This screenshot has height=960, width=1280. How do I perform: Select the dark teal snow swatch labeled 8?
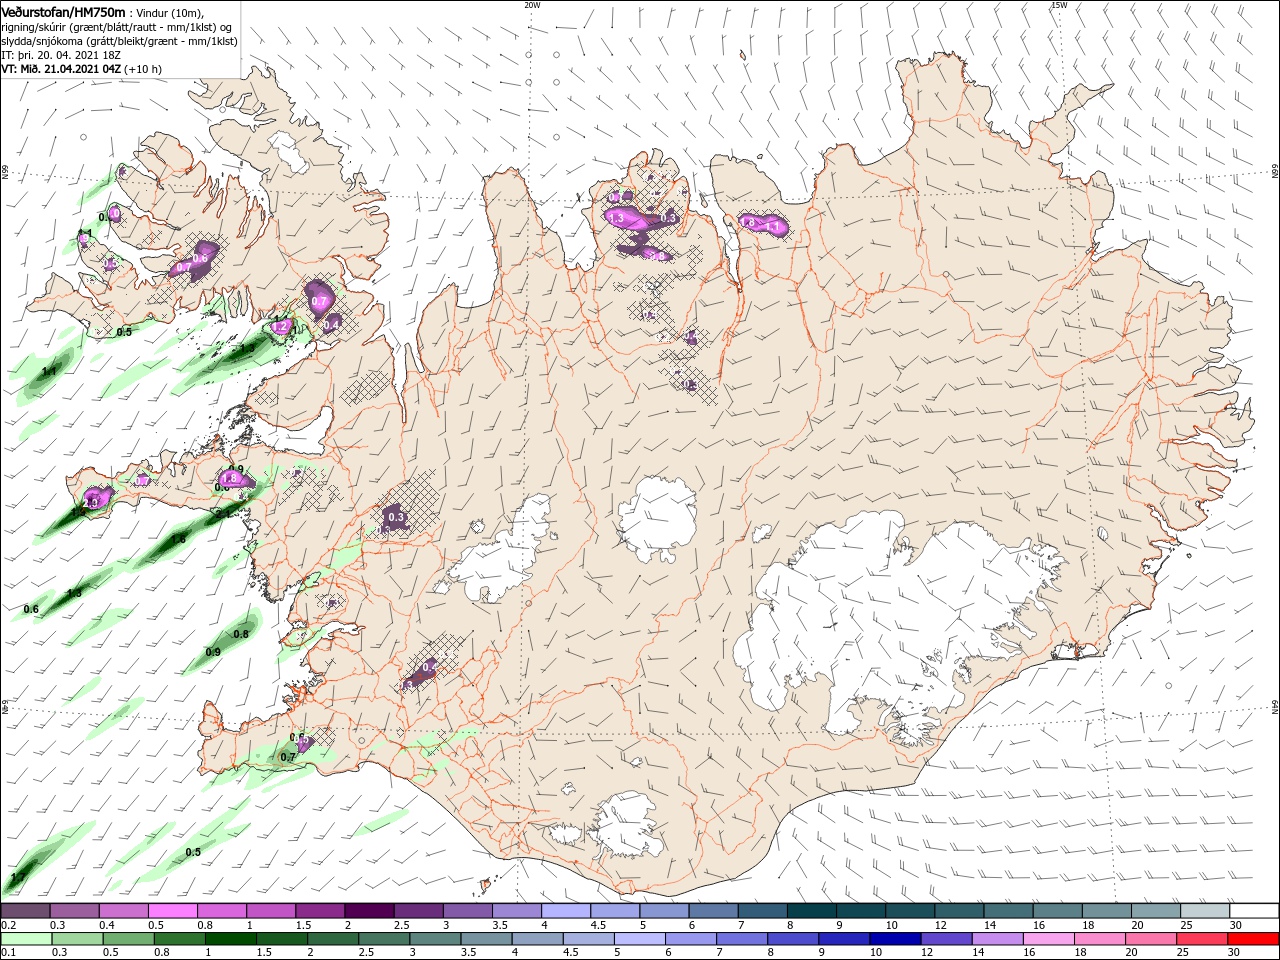(810, 910)
